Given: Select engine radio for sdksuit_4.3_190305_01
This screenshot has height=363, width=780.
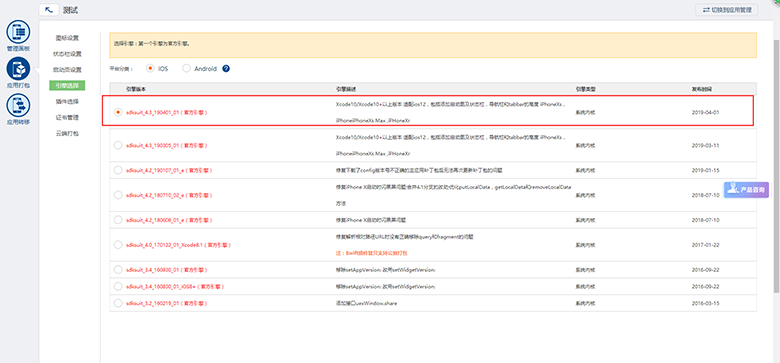Looking at the screenshot, I should coord(118,145).
